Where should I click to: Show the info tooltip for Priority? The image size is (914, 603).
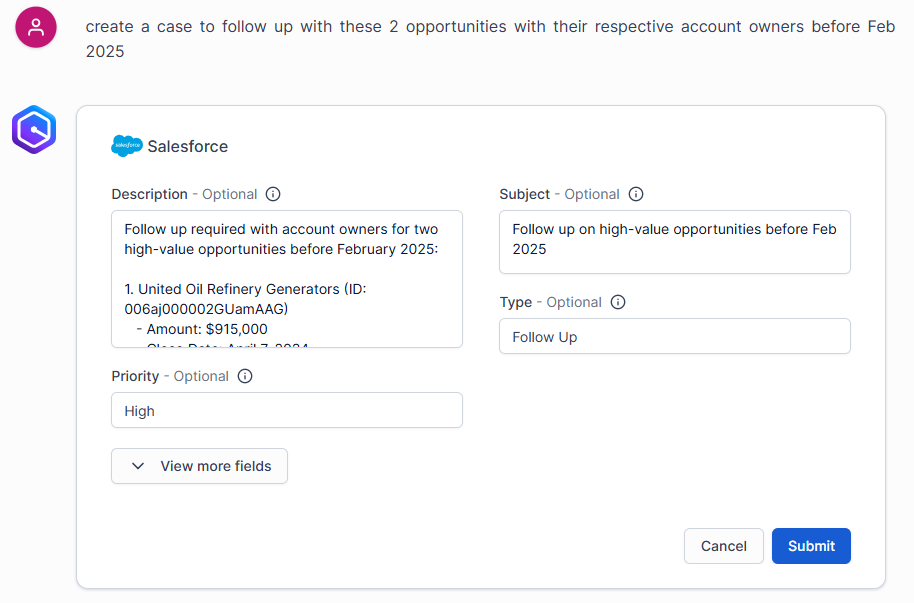point(245,376)
